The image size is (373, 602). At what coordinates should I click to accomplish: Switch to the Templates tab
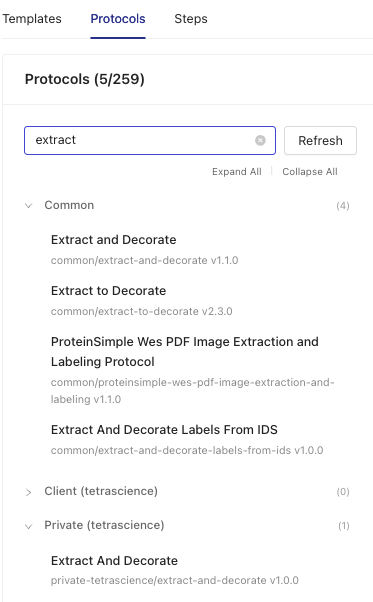coord(31,19)
